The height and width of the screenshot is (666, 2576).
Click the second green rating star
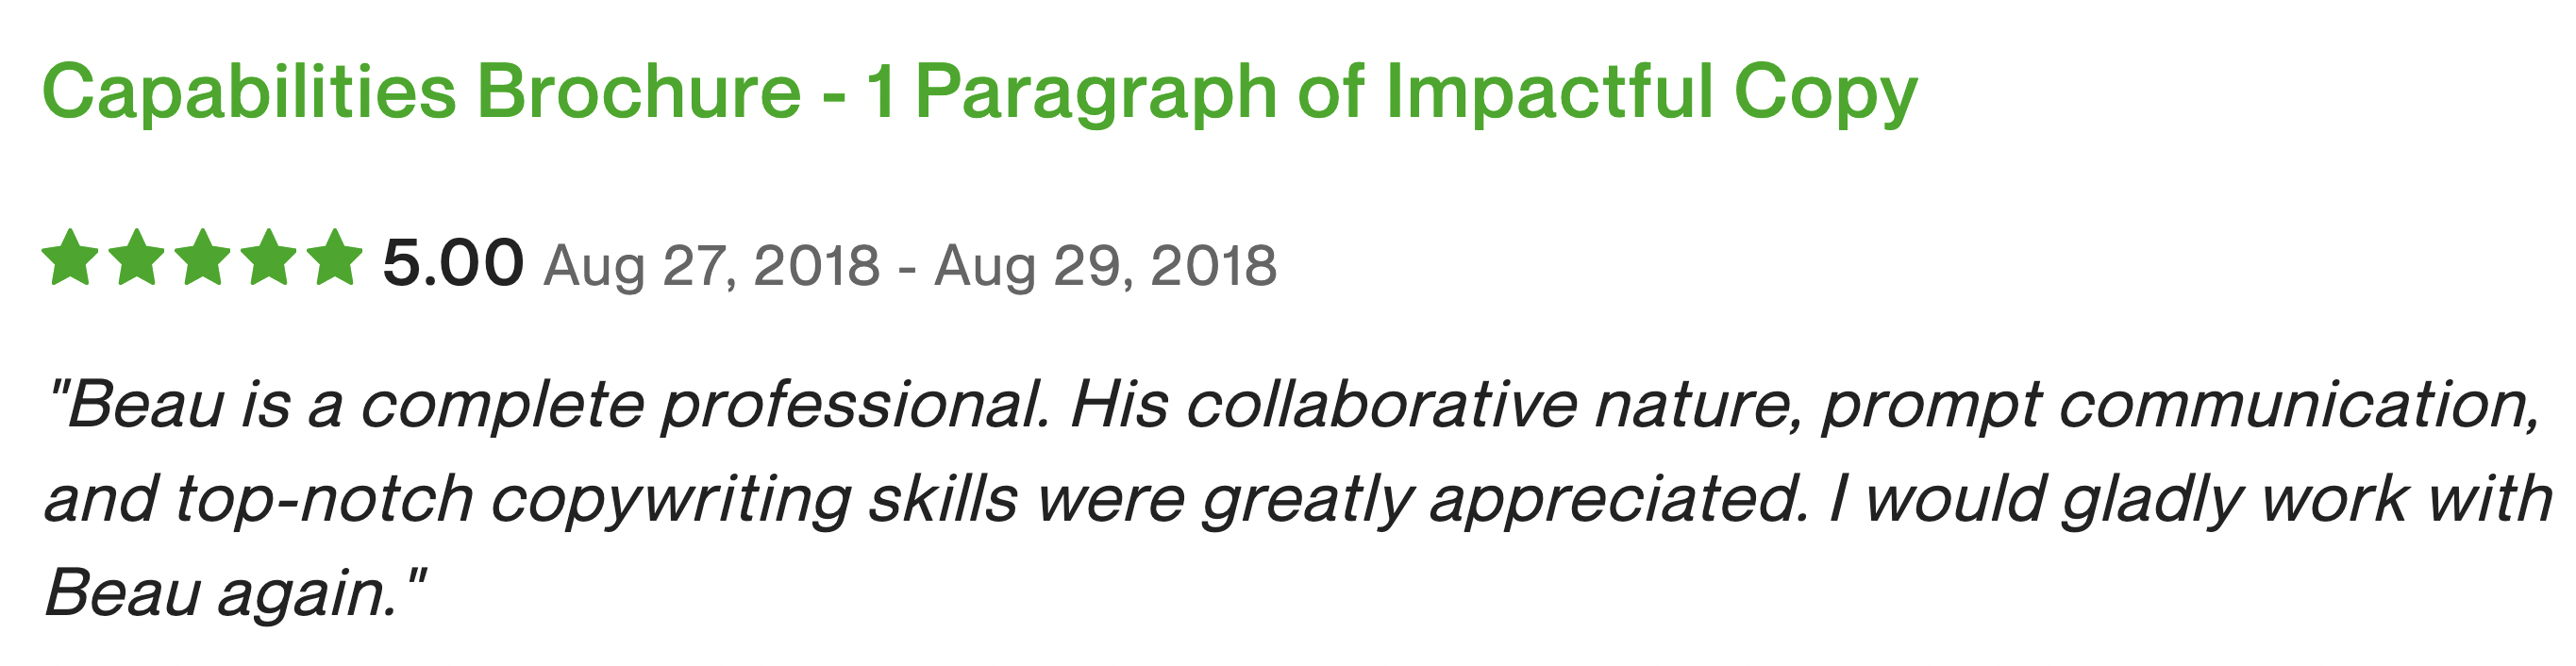pos(136,258)
